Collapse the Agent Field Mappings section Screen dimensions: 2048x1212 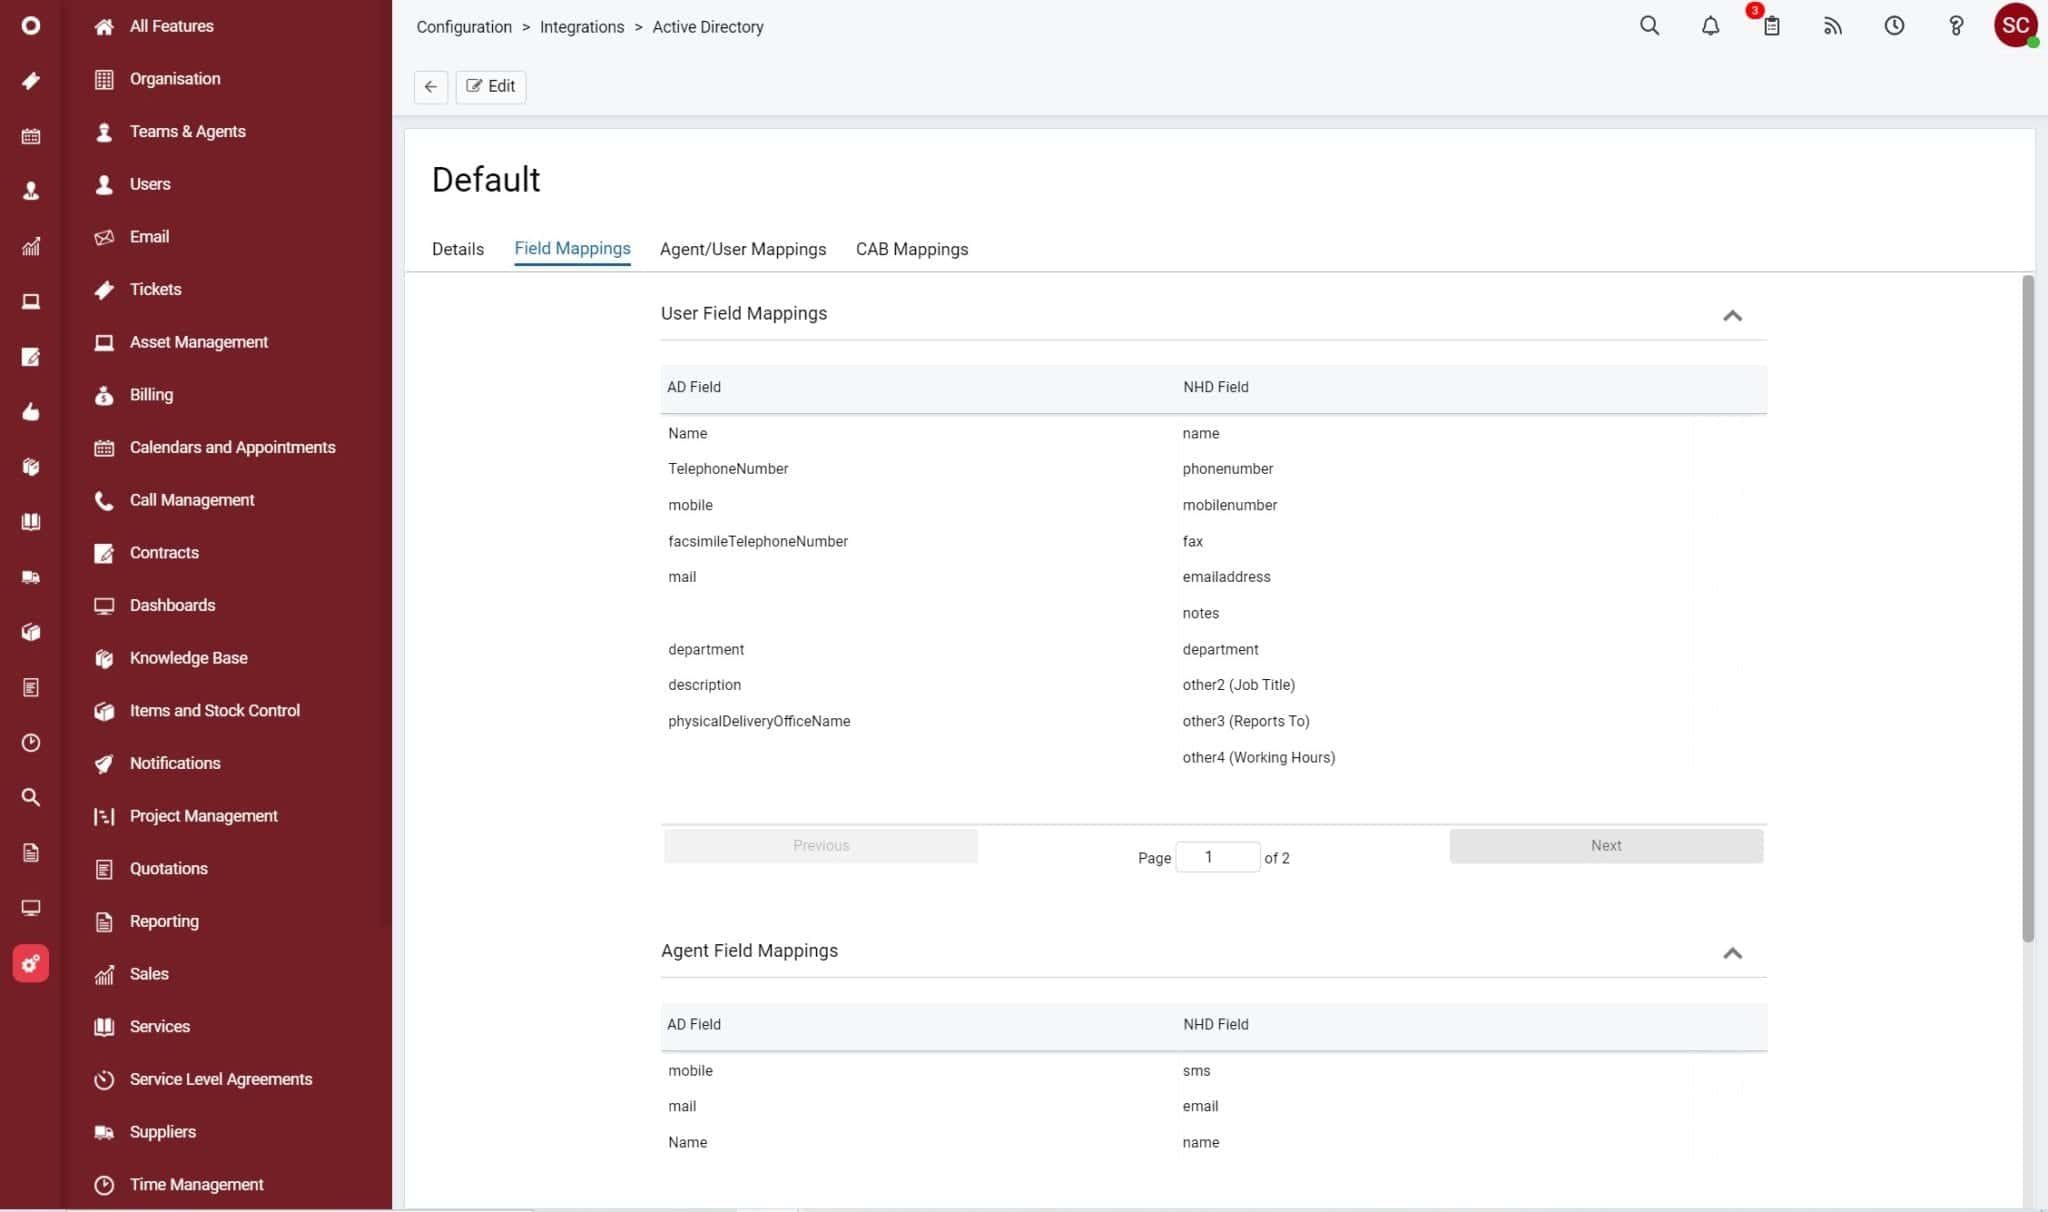(x=1732, y=953)
